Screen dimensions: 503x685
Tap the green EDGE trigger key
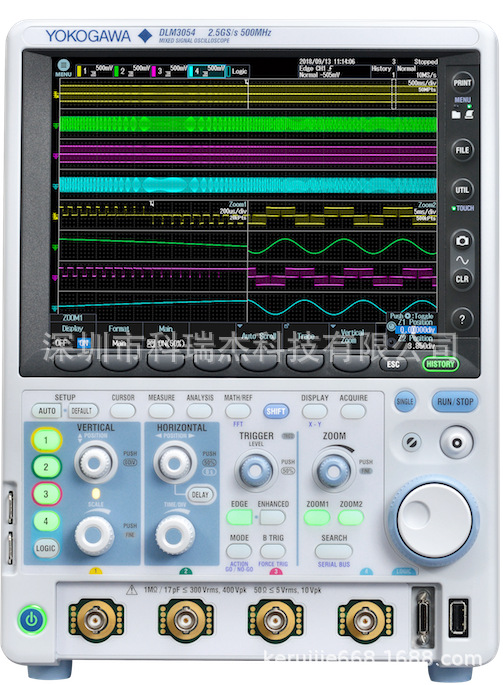click(x=239, y=518)
